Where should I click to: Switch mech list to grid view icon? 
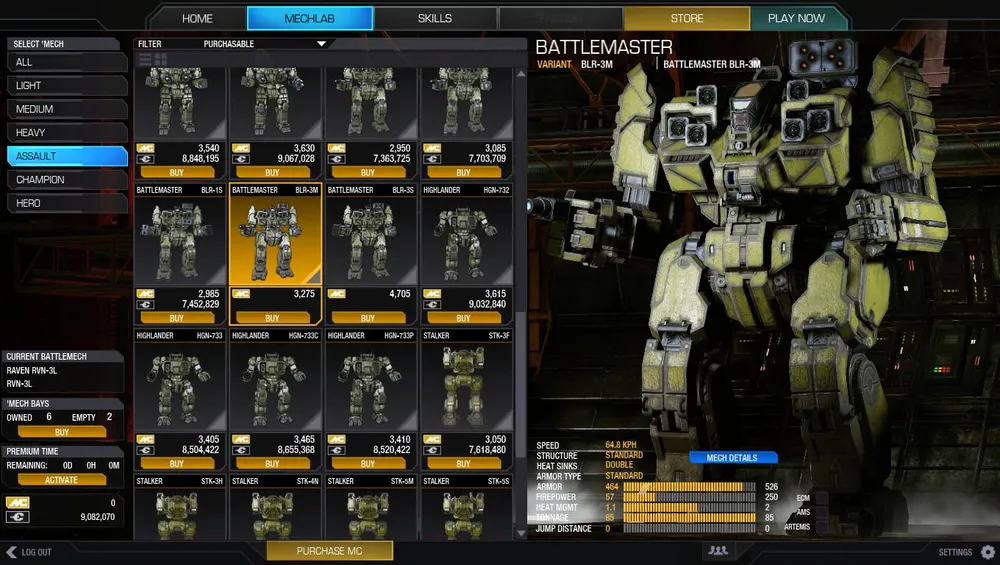pos(161,60)
